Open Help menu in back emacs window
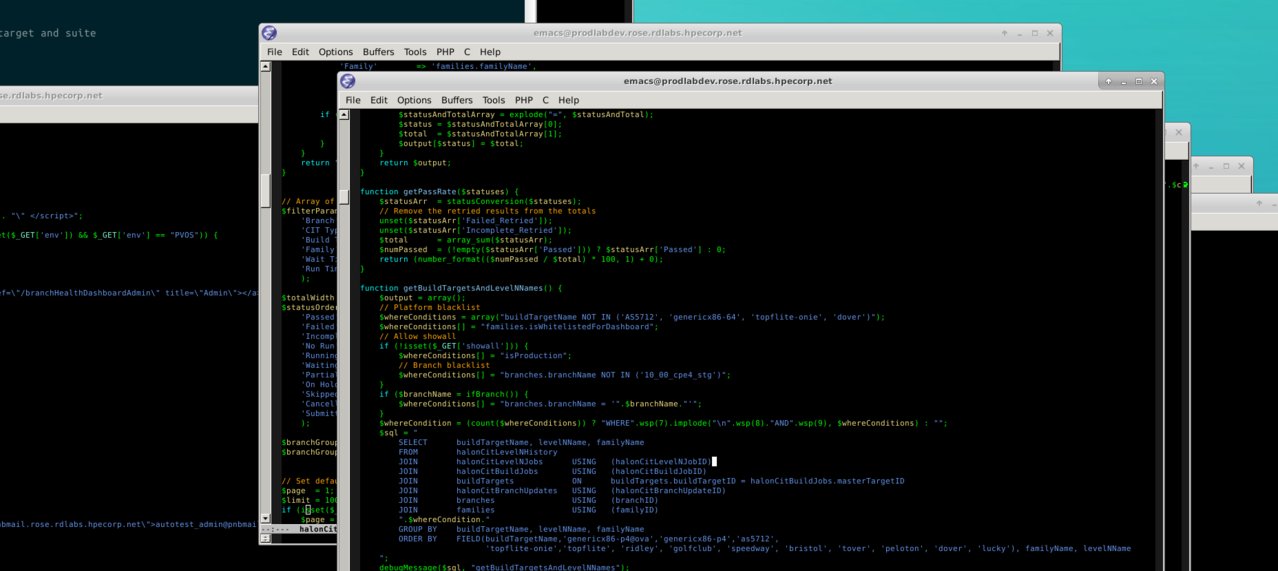This screenshot has width=1278, height=571. pyautogui.click(x=489, y=52)
